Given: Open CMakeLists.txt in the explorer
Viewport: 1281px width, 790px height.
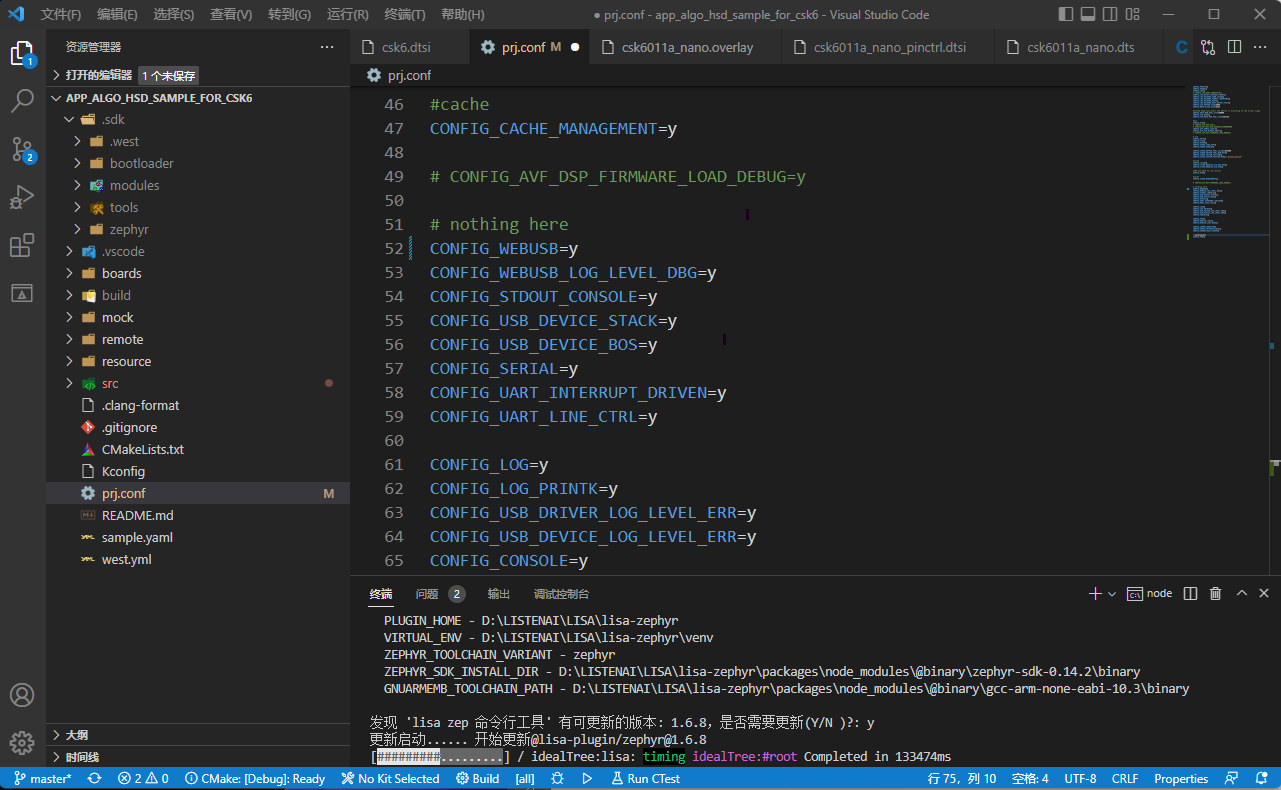Looking at the screenshot, I should point(143,449).
